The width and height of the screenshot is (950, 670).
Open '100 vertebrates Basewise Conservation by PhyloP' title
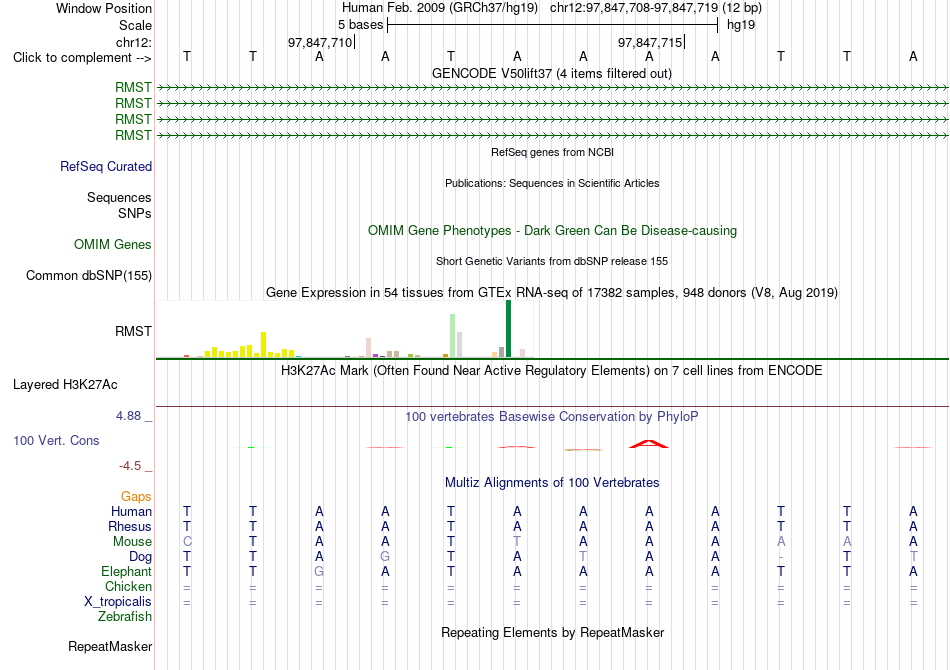tap(551, 417)
